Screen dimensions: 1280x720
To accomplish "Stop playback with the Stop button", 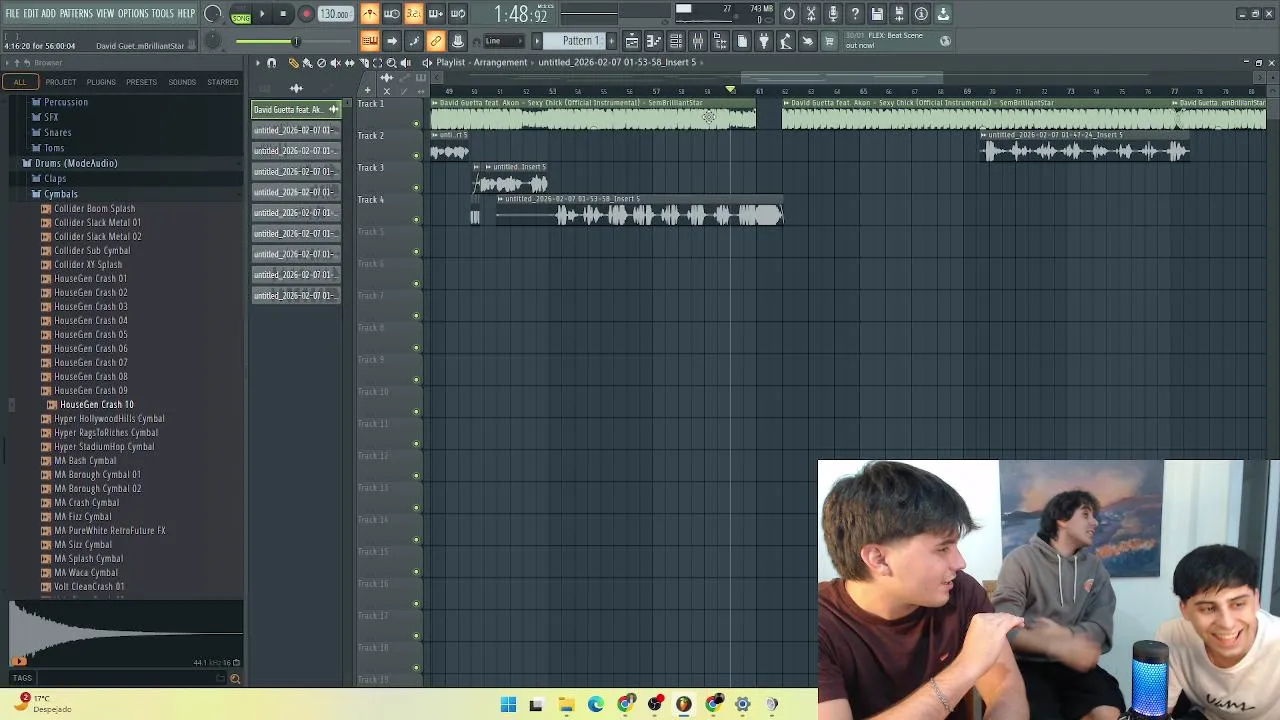I will tap(283, 14).
